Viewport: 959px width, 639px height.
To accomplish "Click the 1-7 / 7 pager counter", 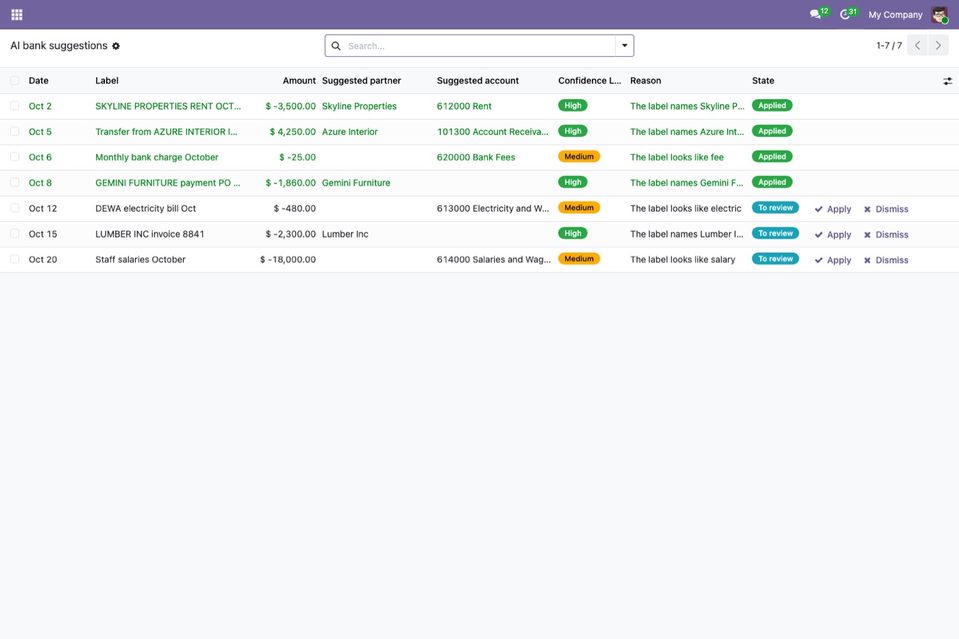I will tap(889, 46).
